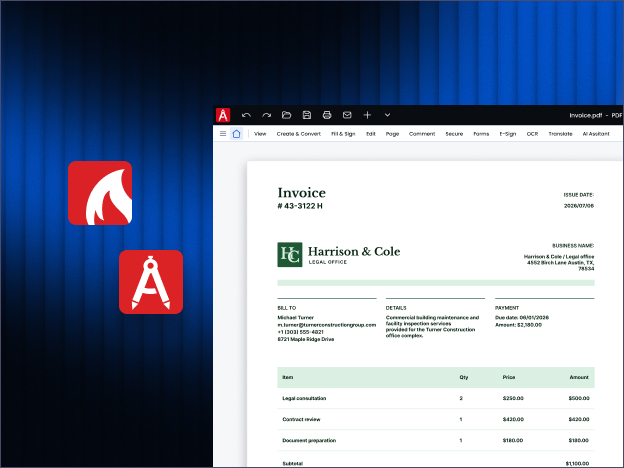Click the Translate tab
This screenshot has width=624, height=468.
(x=560, y=134)
